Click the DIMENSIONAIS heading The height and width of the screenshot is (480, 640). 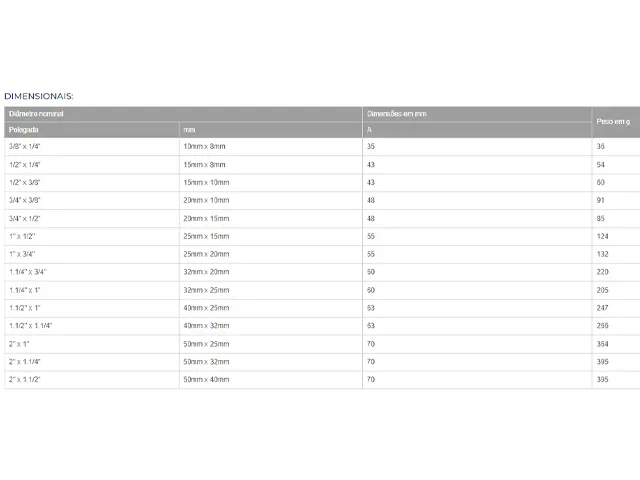pos(39,96)
